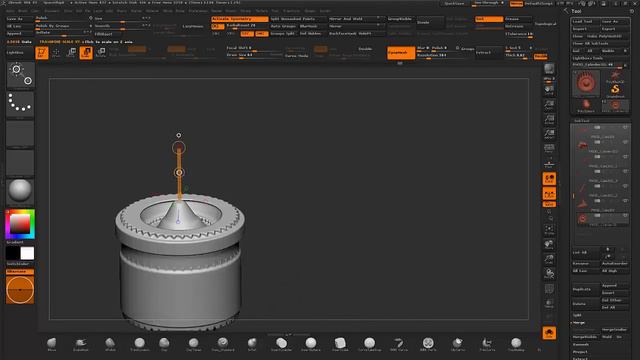Click the Duplicate subtool button

tap(585, 289)
